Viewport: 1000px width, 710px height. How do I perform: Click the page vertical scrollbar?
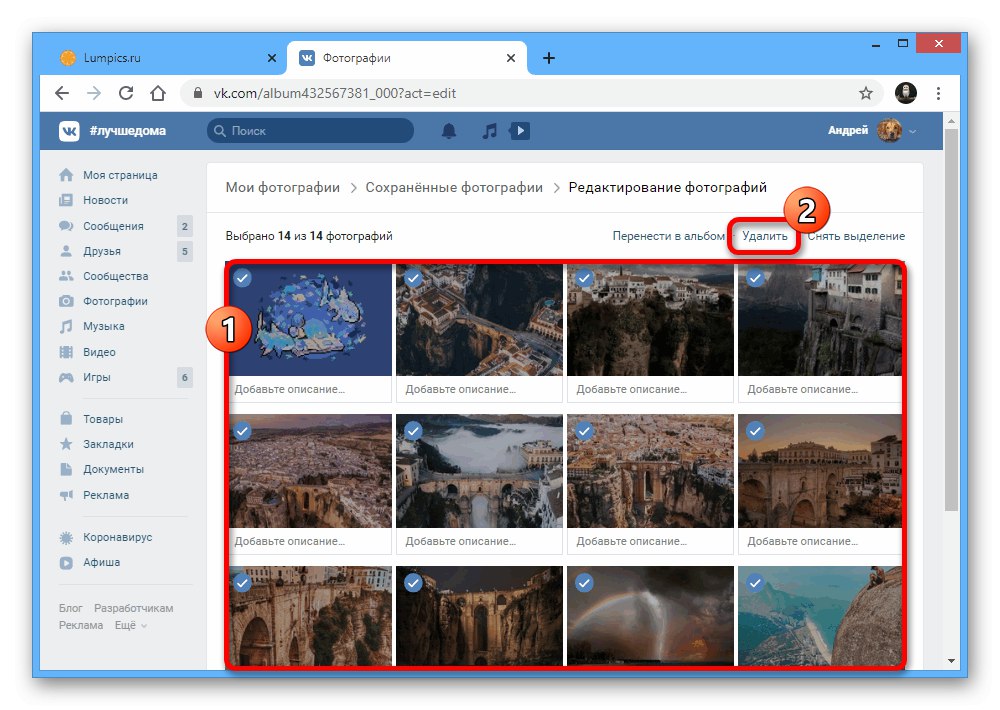click(x=951, y=320)
